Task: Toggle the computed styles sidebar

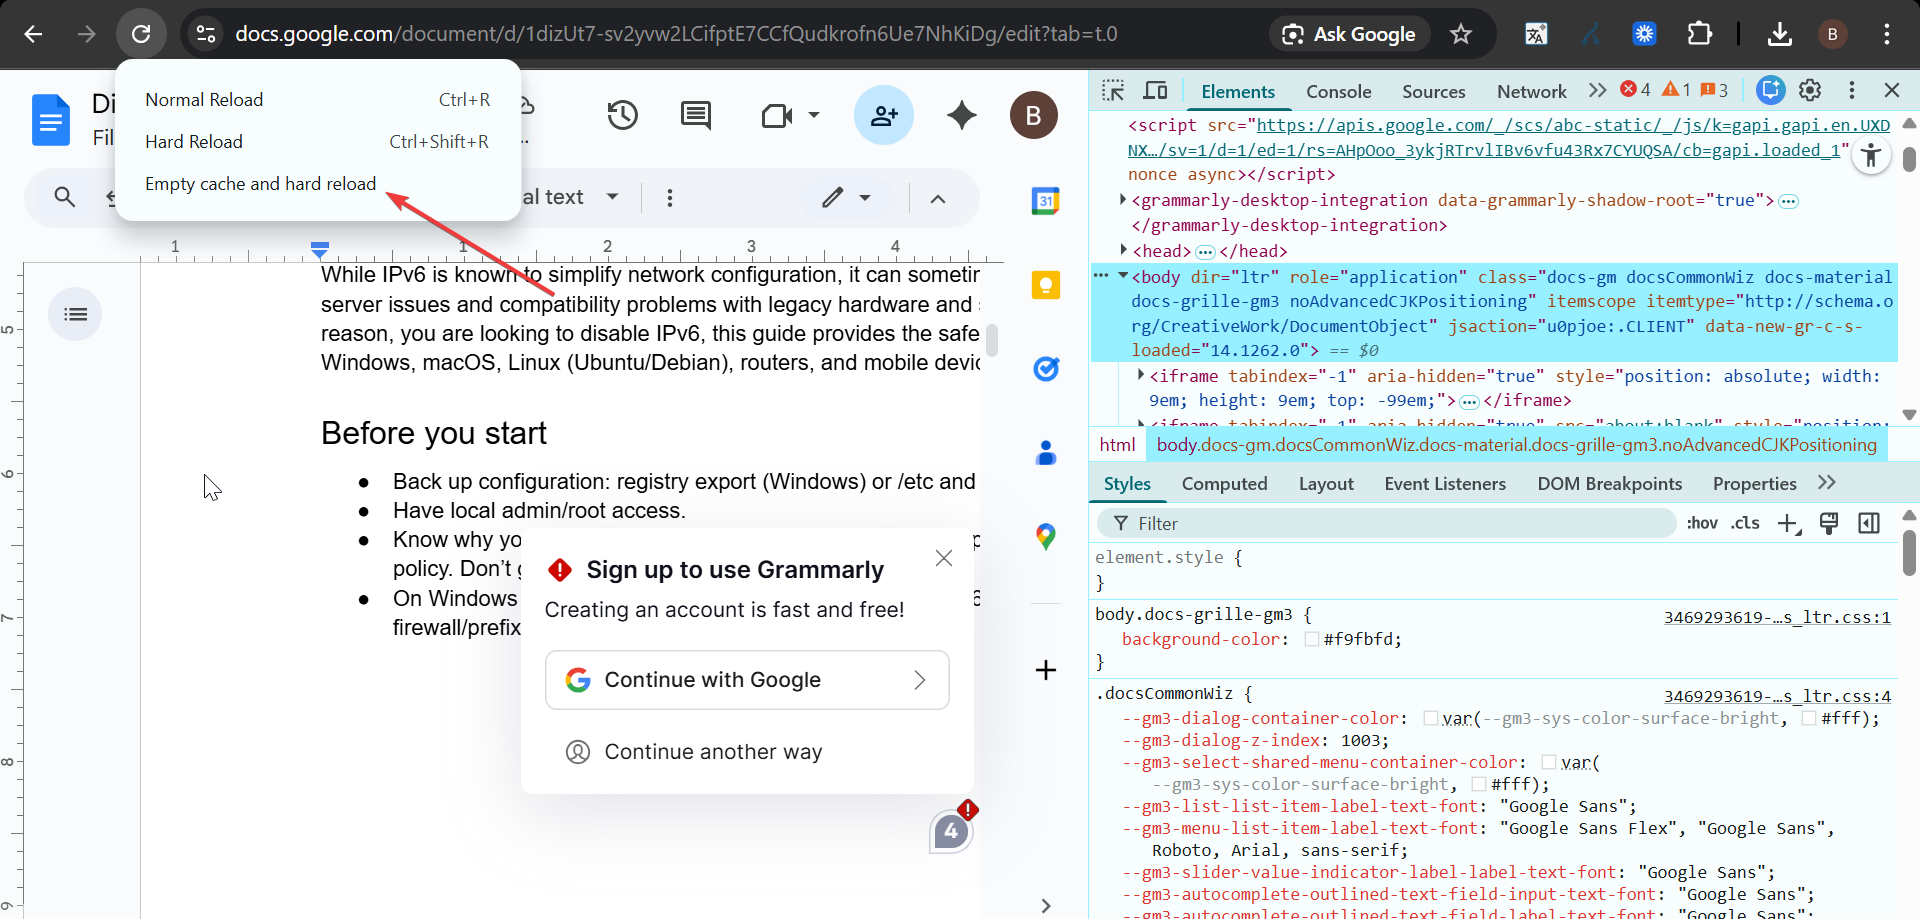Action: click(1869, 523)
